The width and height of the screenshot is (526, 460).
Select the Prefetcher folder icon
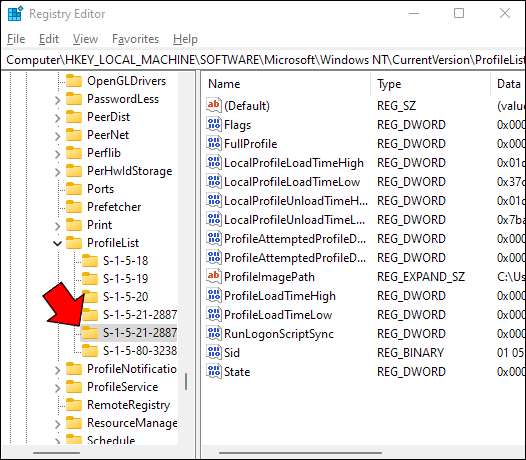tap(74, 207)
